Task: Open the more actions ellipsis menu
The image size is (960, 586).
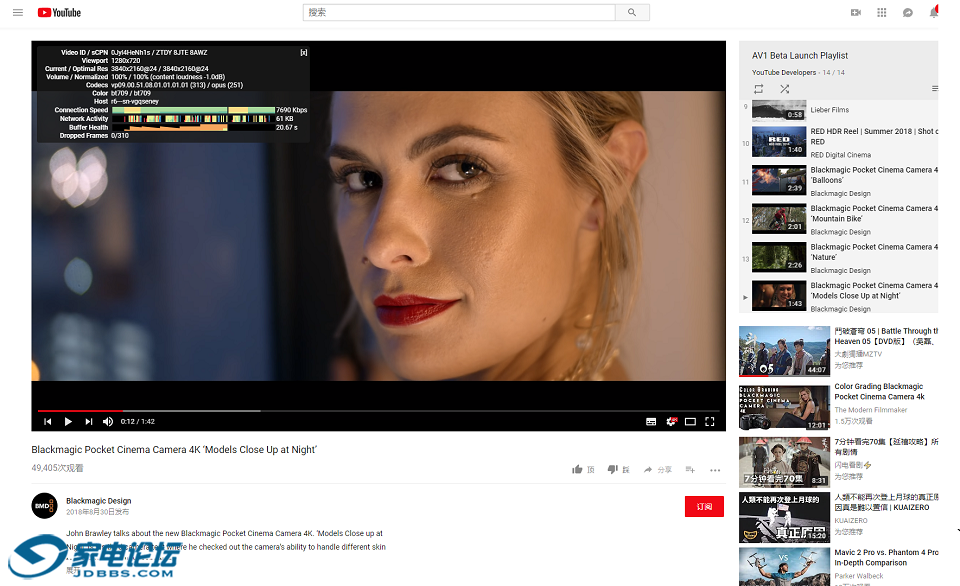Action: tap(715, 470)
